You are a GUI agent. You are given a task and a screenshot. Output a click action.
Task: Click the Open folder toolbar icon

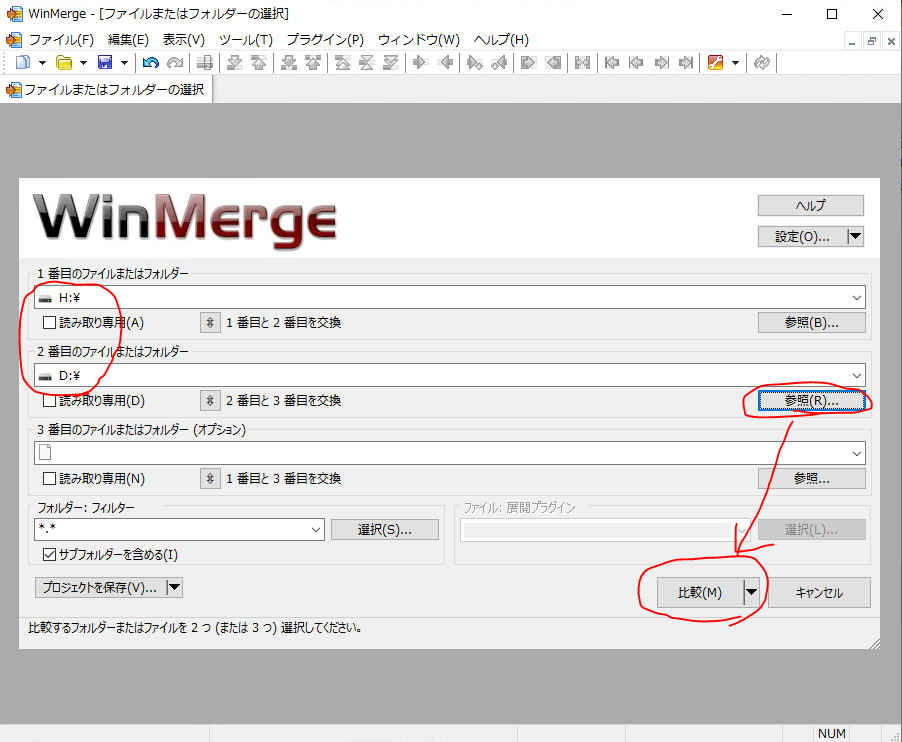click(x=64, y=62)
